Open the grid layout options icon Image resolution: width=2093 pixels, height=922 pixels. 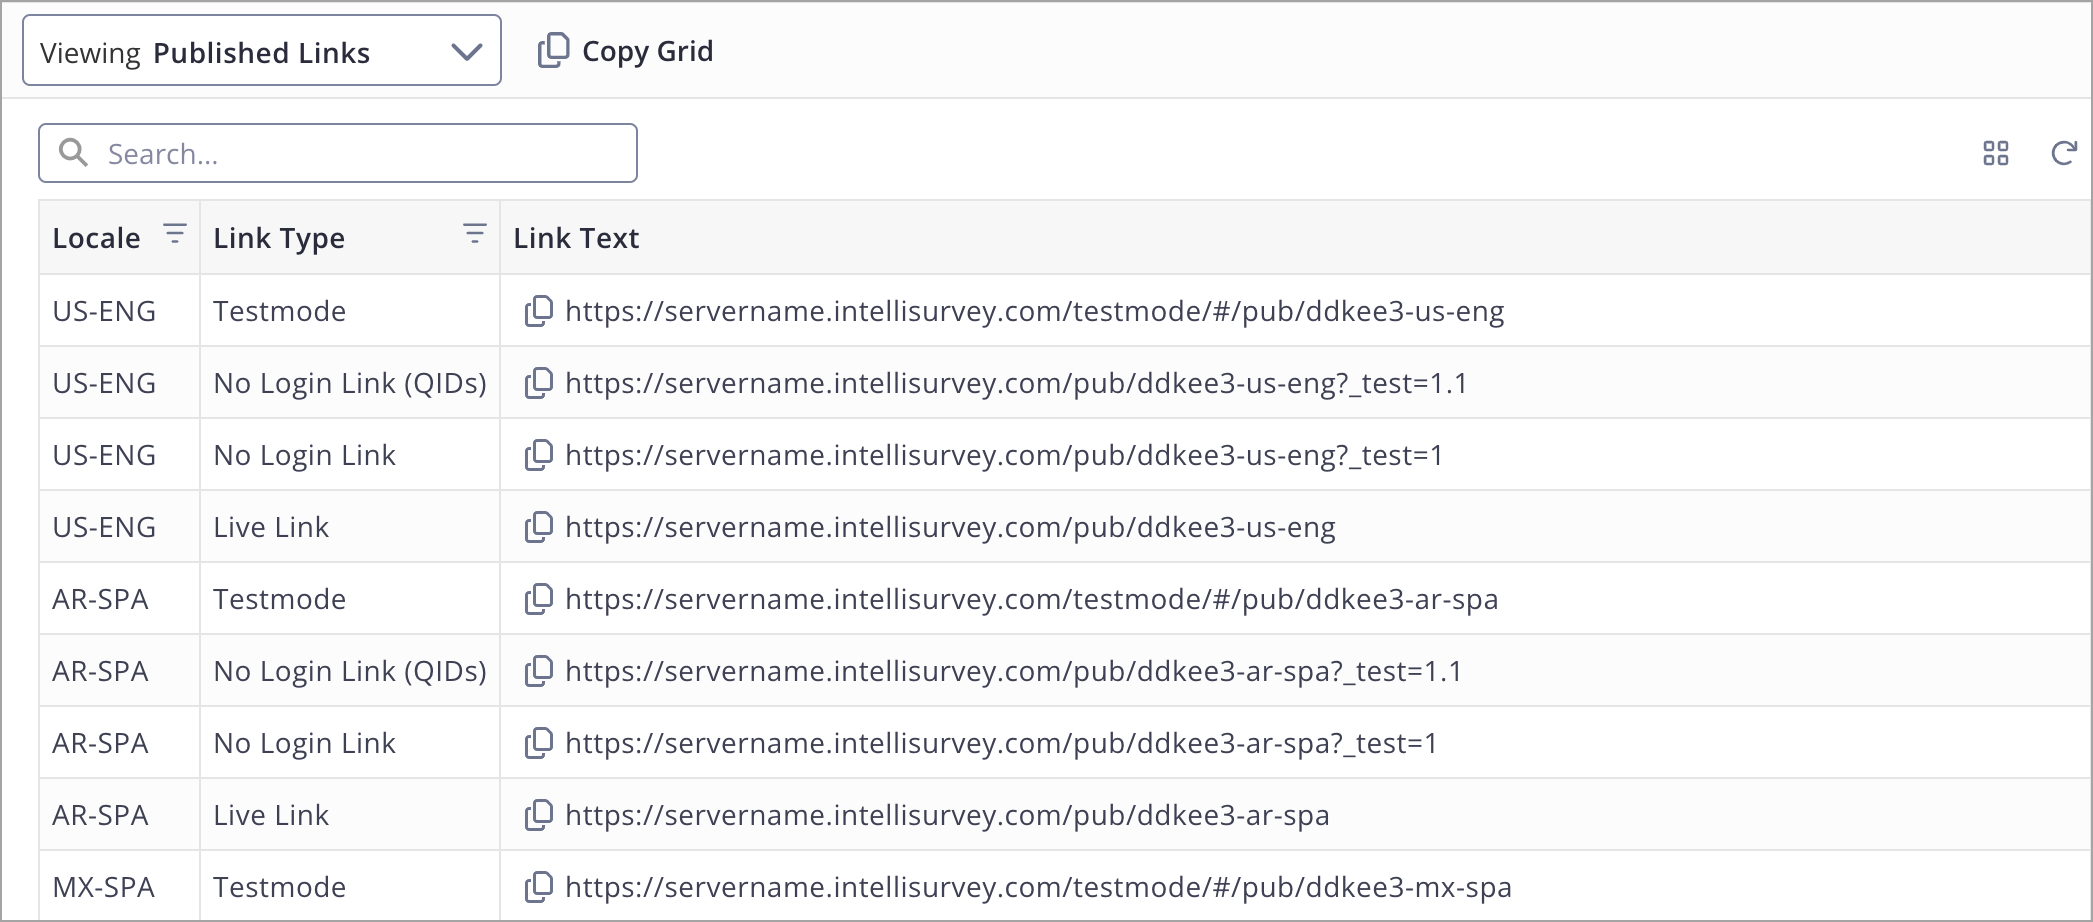1996,153
